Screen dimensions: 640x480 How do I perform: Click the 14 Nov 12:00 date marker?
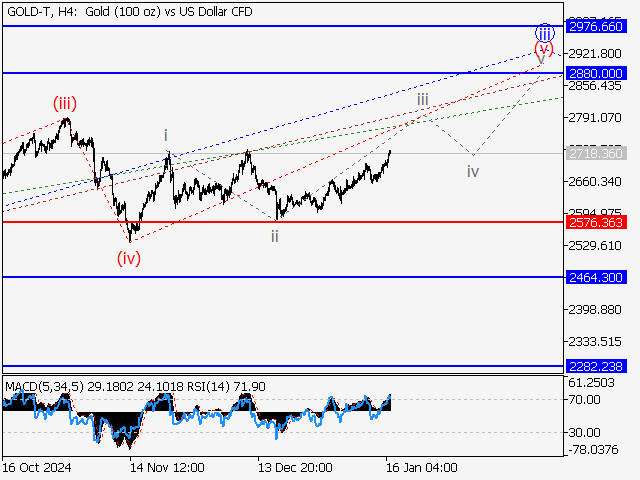pyautogui.click(x=167, y=467)
